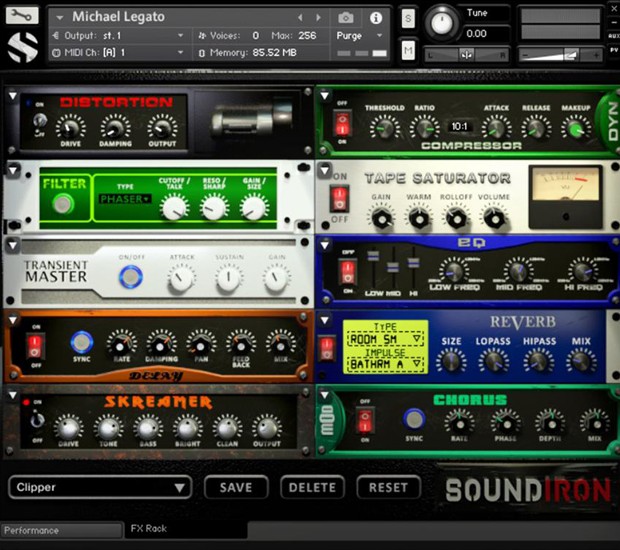Click the Delay Feedback knob

point(241,346)
